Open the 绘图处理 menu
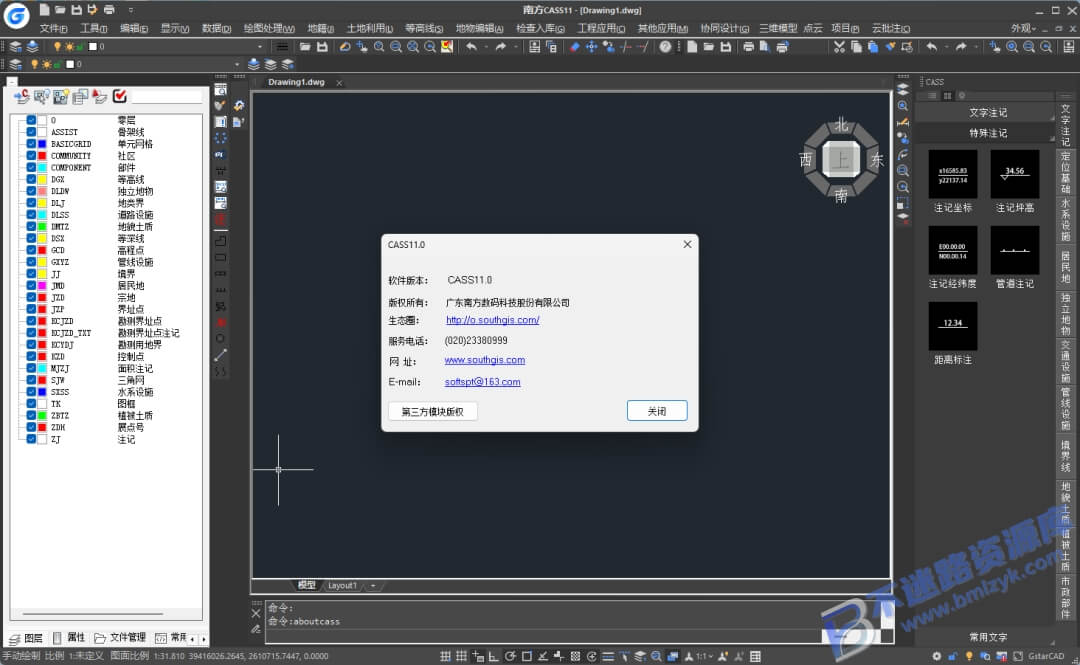Screen dimensions: 1080x665 click(x=269, y=28)
